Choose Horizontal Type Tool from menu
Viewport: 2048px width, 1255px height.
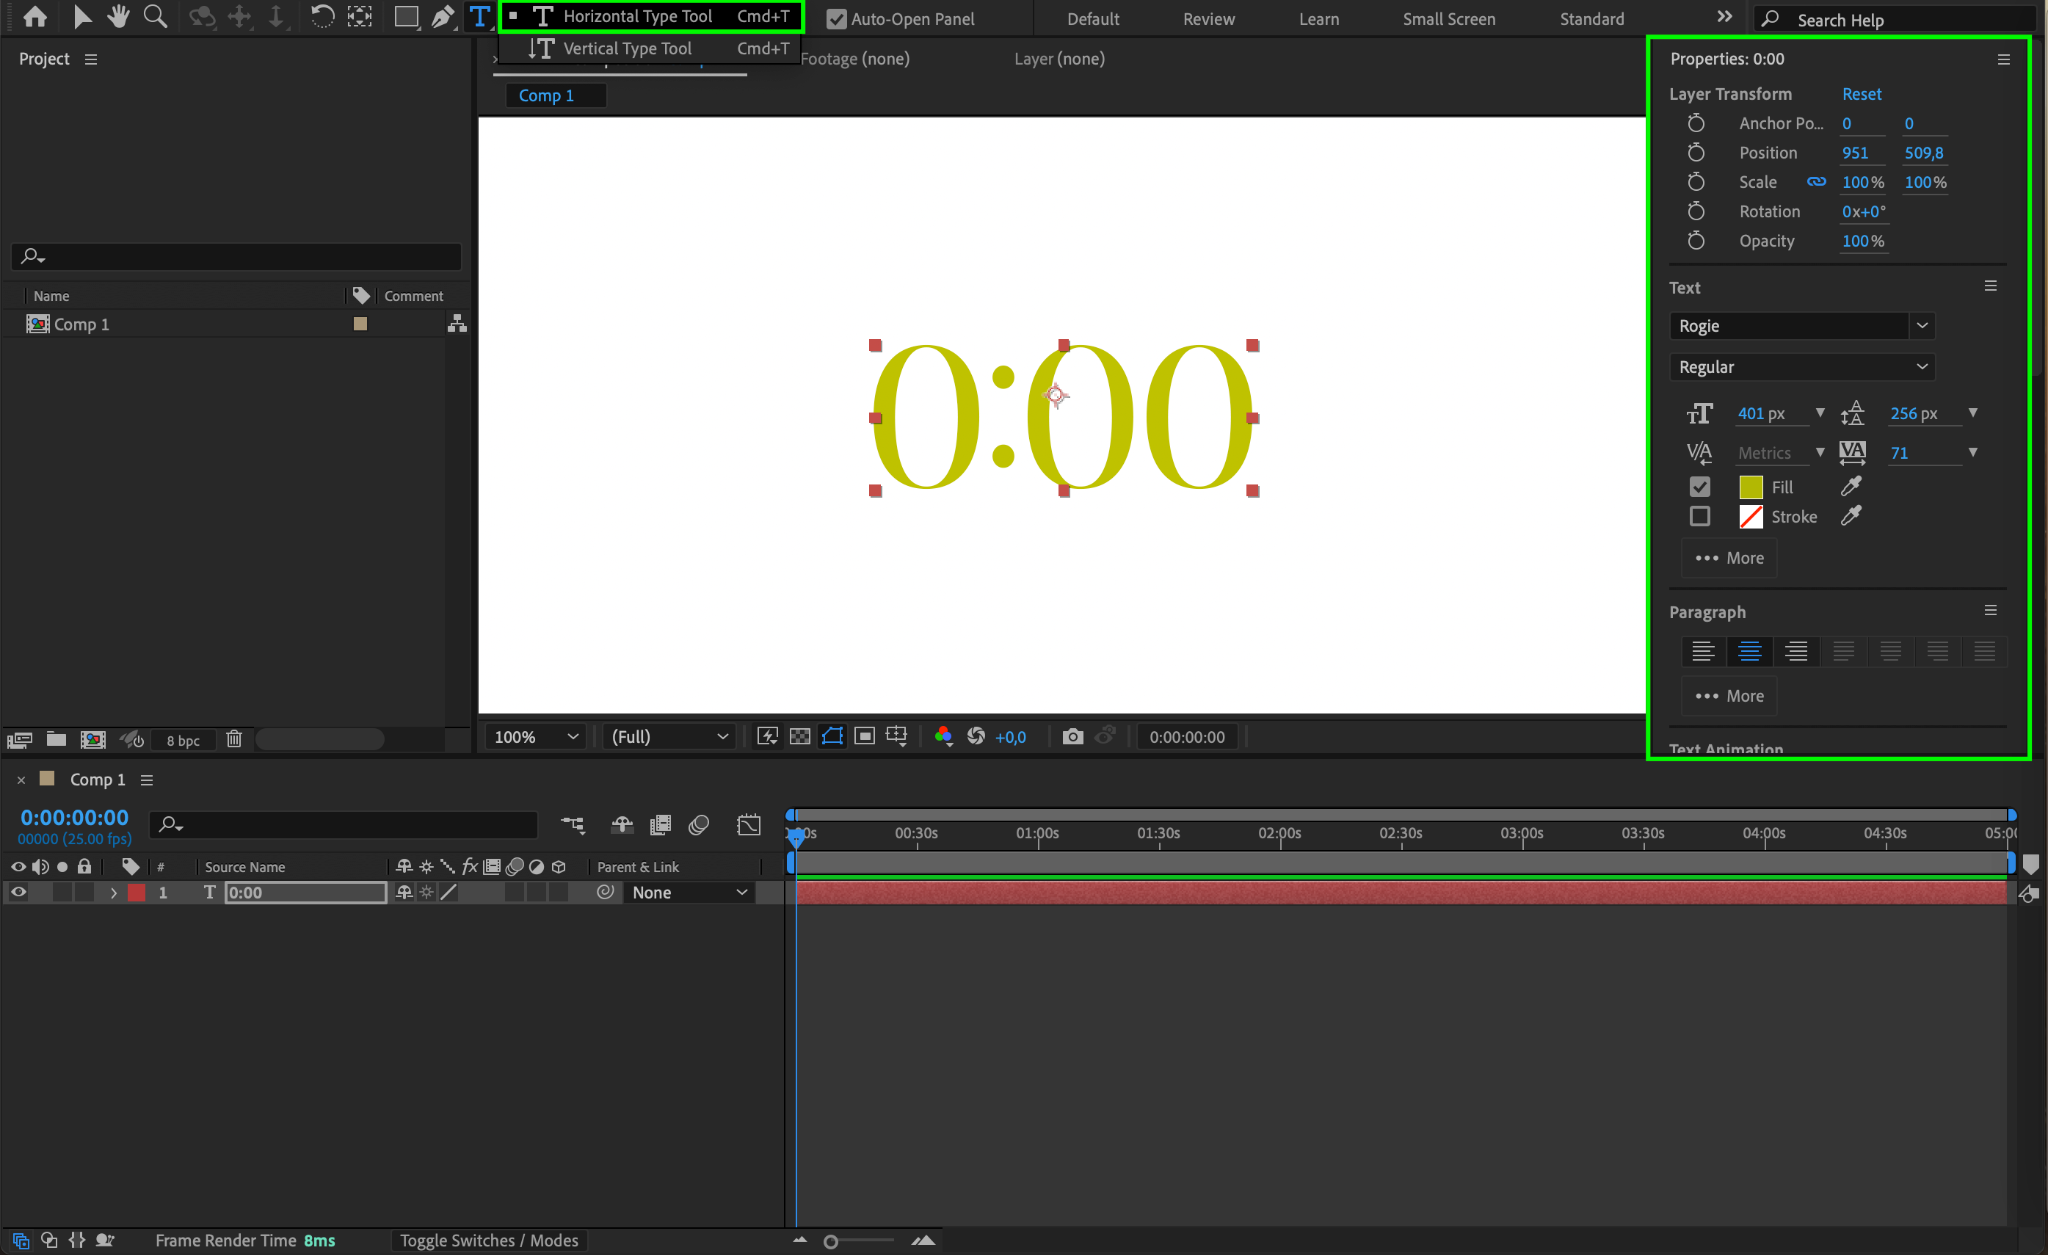[x=651, y=16]
